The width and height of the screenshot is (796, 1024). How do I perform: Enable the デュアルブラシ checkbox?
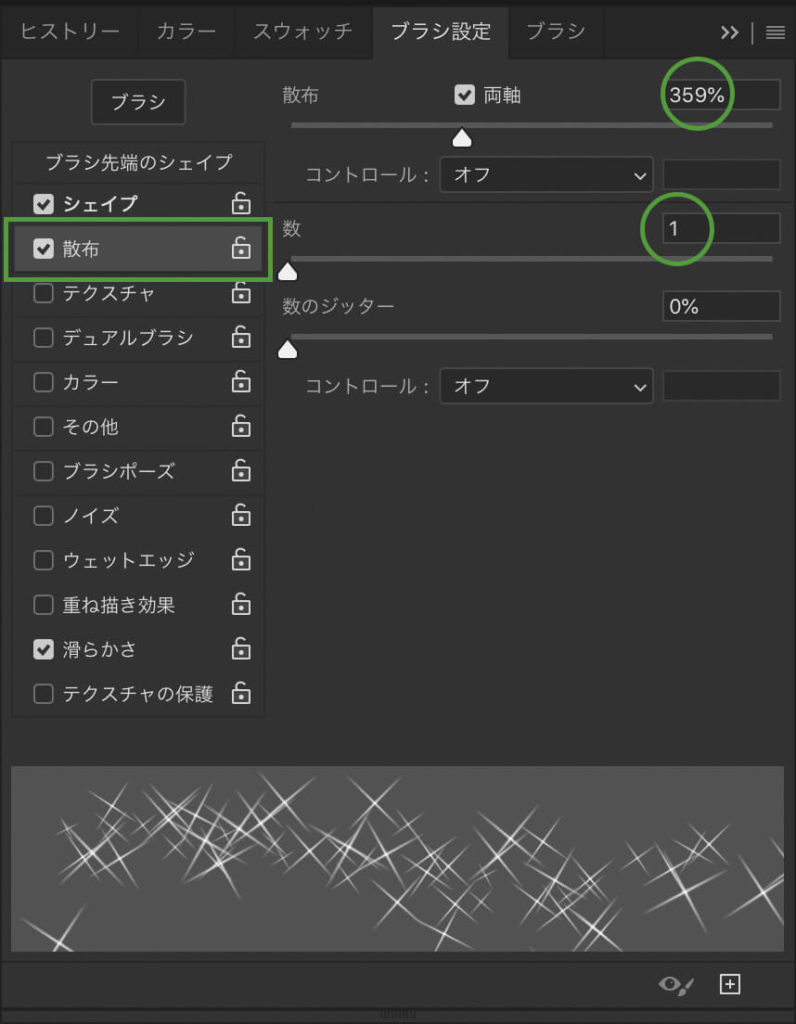click(43, 337)
